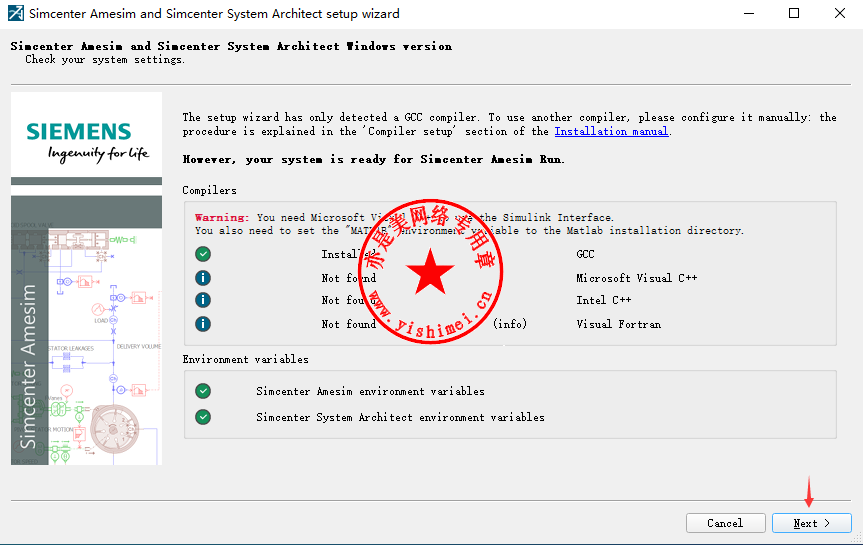Select the Intel C++ label
The height and width of the screenshot is (545, 863).
(604, 300)
